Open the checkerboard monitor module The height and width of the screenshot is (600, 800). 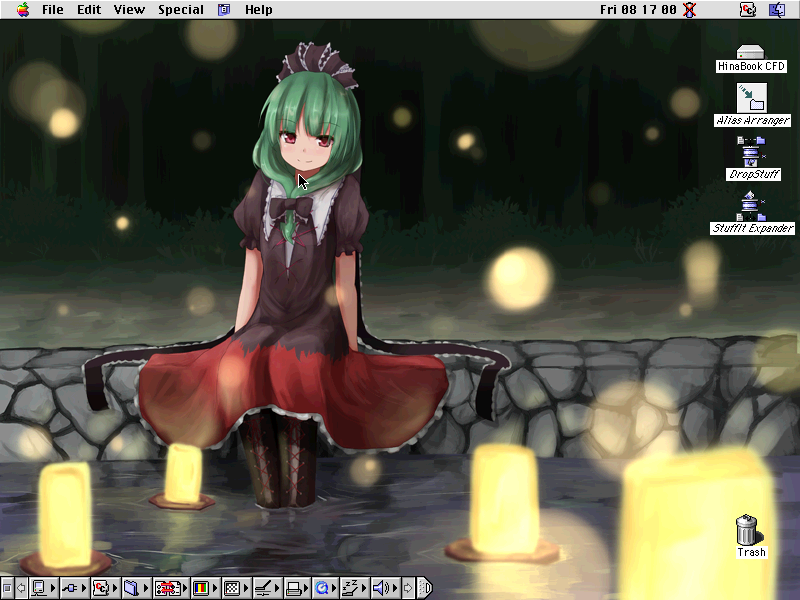point(236,588)
